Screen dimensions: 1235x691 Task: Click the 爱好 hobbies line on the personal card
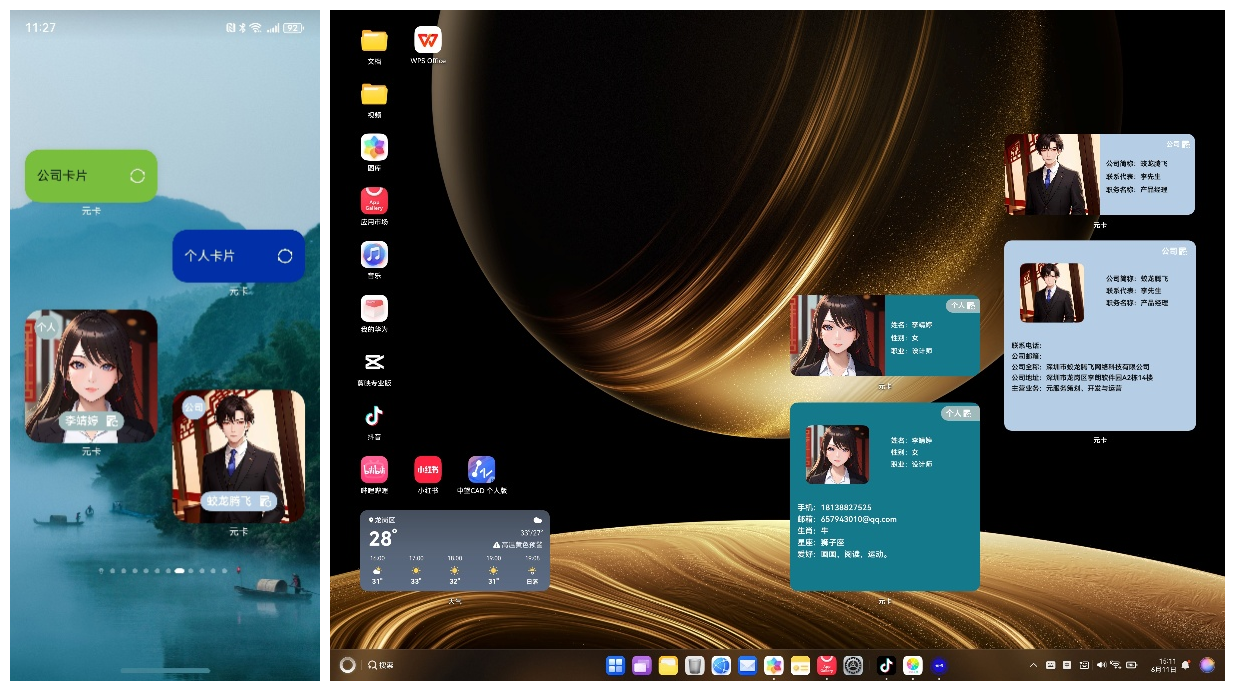[842, 554]
